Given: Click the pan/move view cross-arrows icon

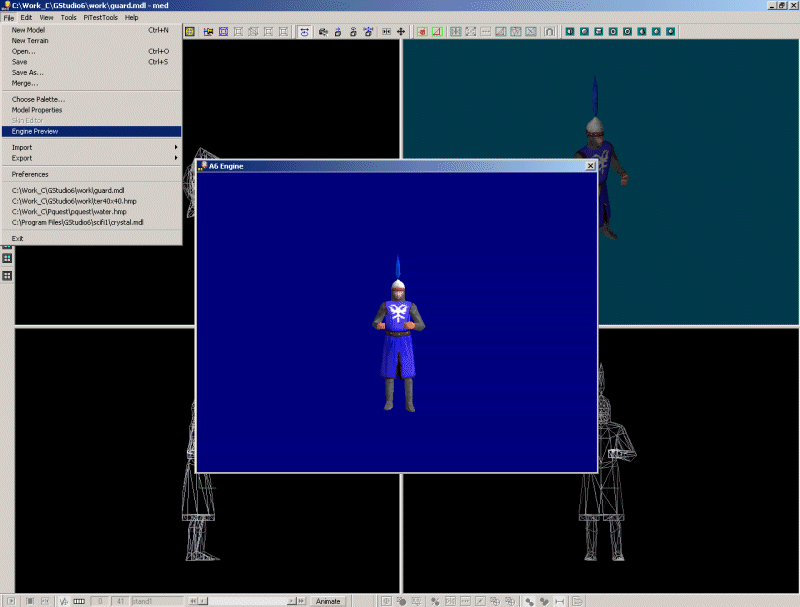Looking at the screenshot, I should tap(402, 32).
